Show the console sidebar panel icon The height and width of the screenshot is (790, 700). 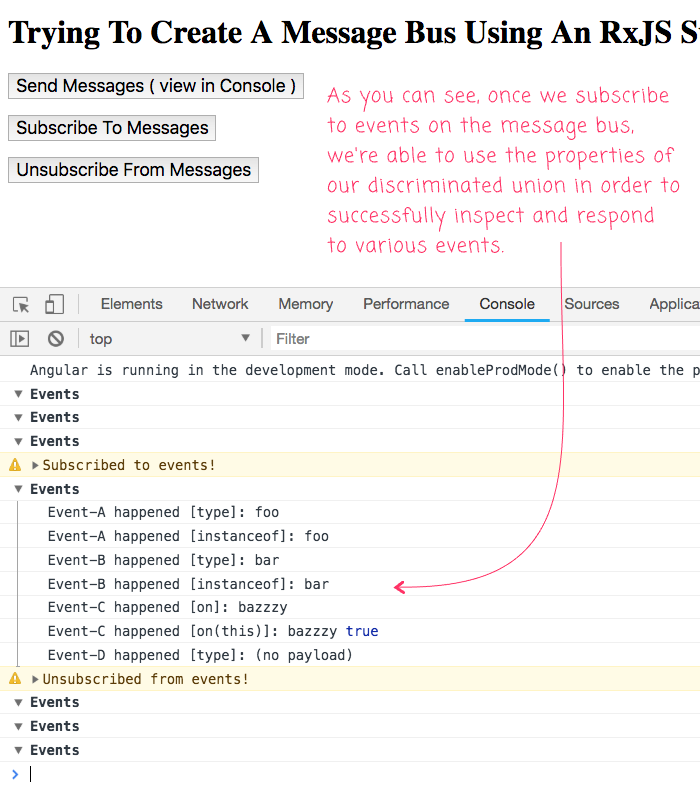pos(20,339)
